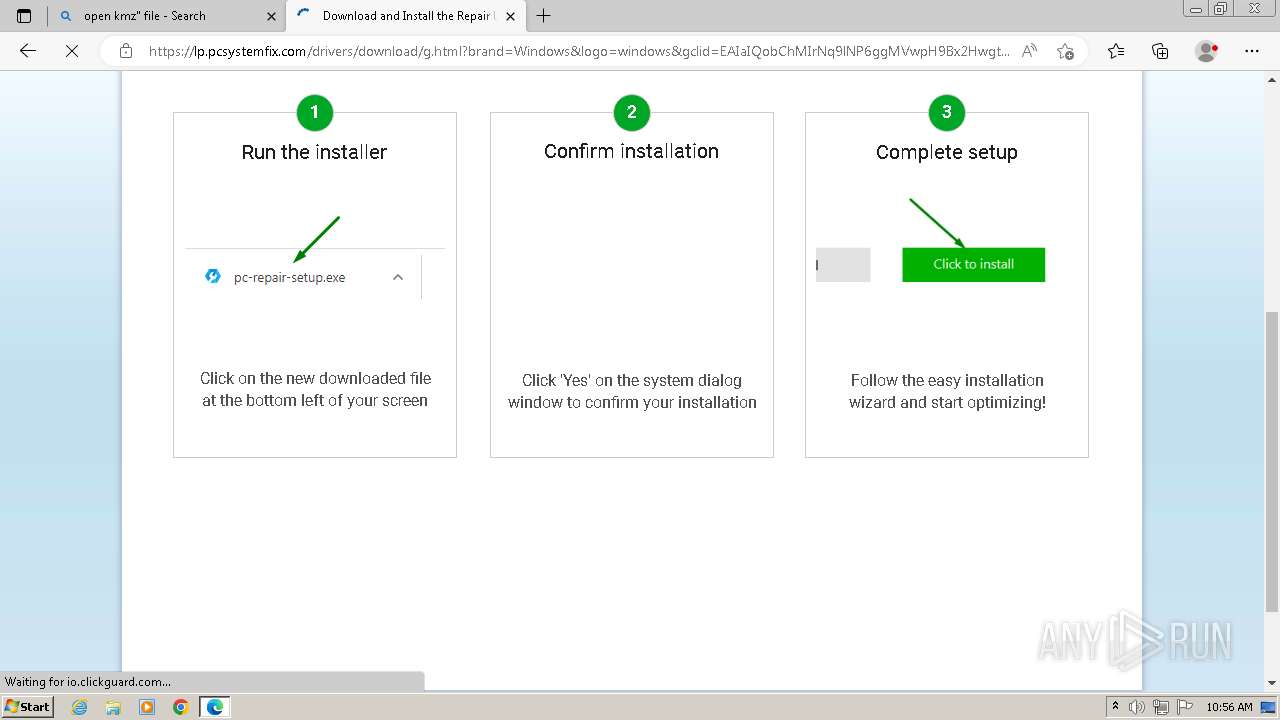
Task: Open a new browser tab
Action: (x=544, y=16)
